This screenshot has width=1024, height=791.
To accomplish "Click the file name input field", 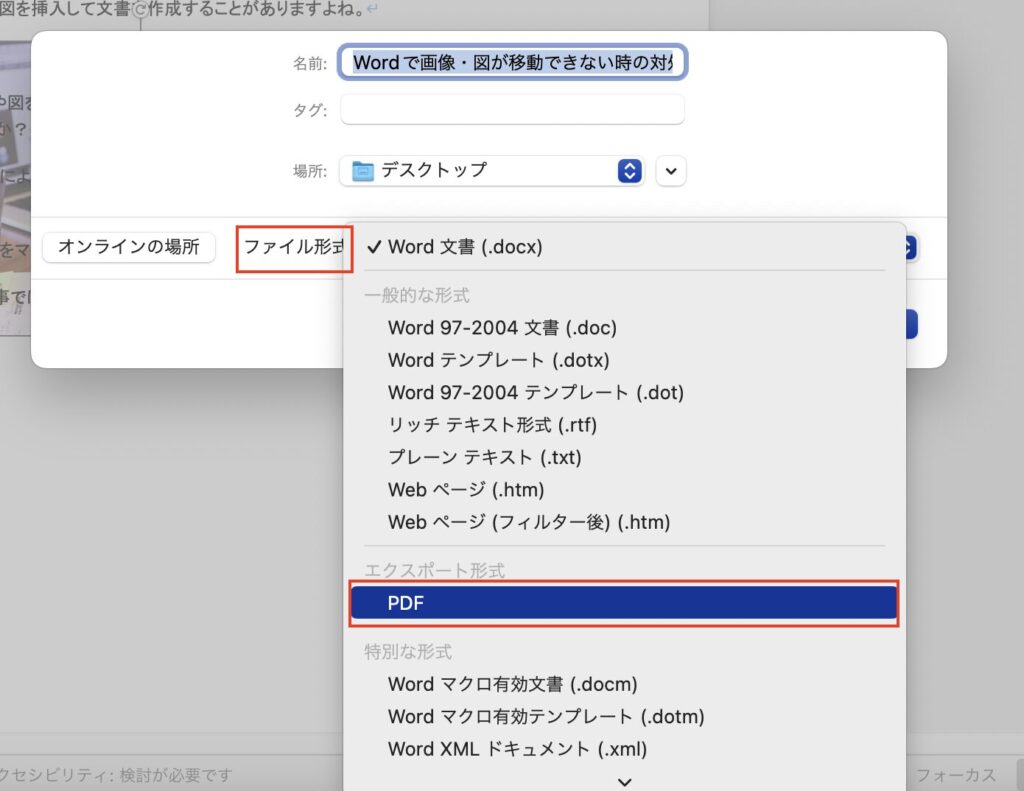I will [513, 62].
